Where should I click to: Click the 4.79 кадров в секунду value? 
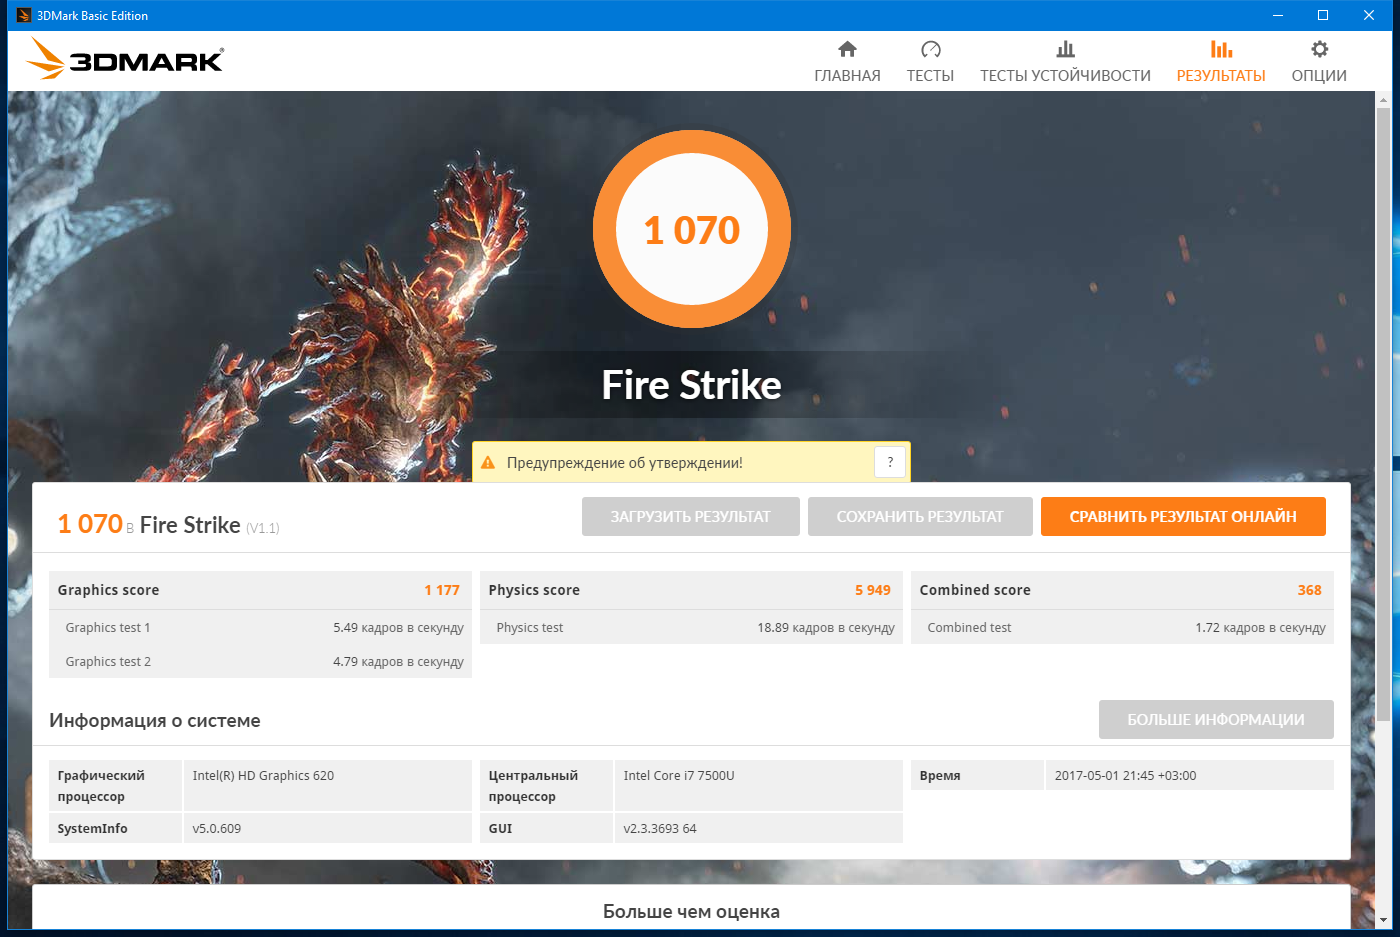point(399,662)
